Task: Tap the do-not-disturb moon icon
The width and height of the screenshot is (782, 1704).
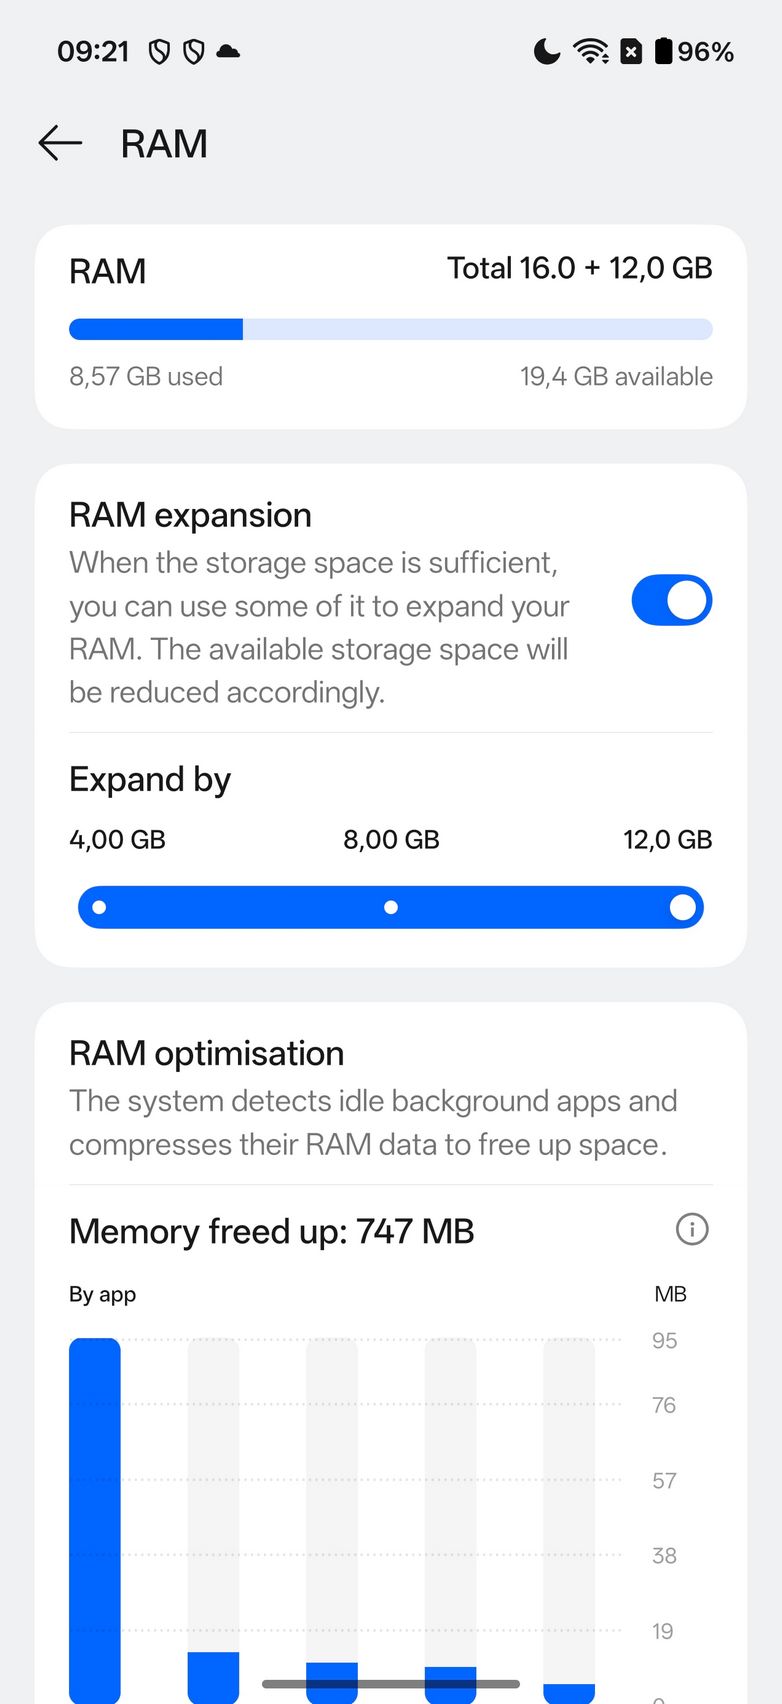Action: 546,51
